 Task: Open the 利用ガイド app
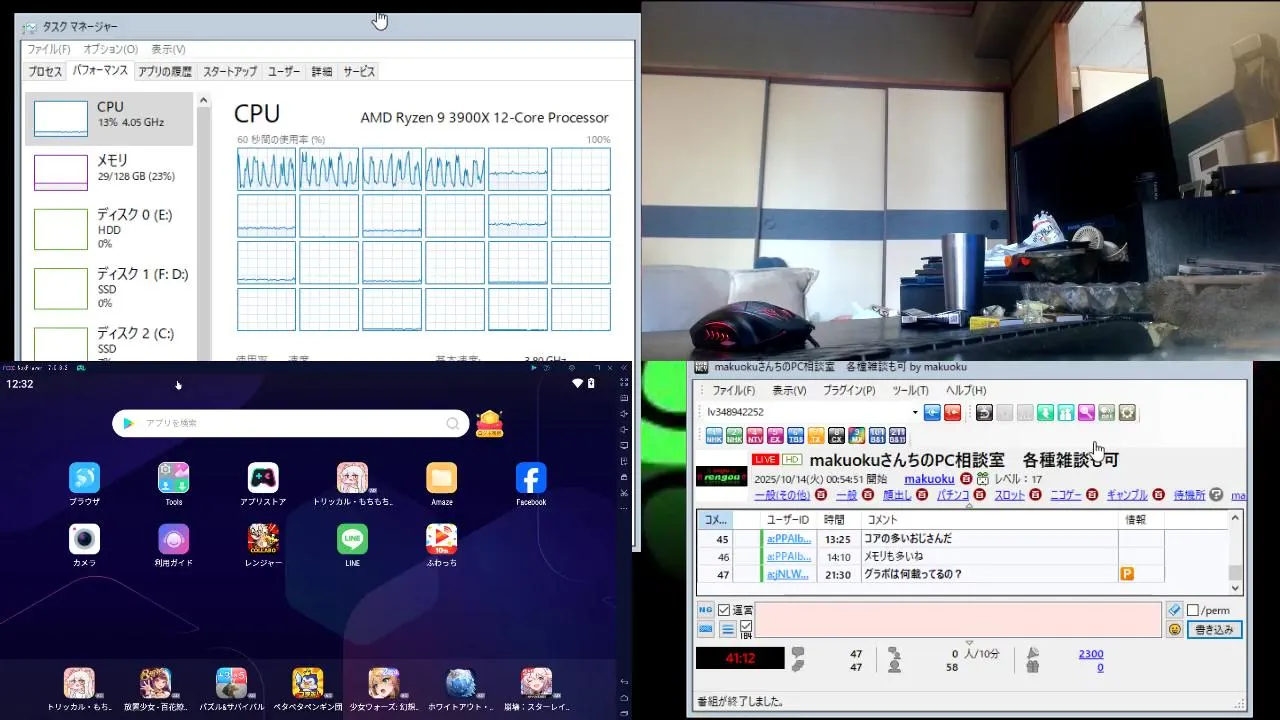coord(174,539)
